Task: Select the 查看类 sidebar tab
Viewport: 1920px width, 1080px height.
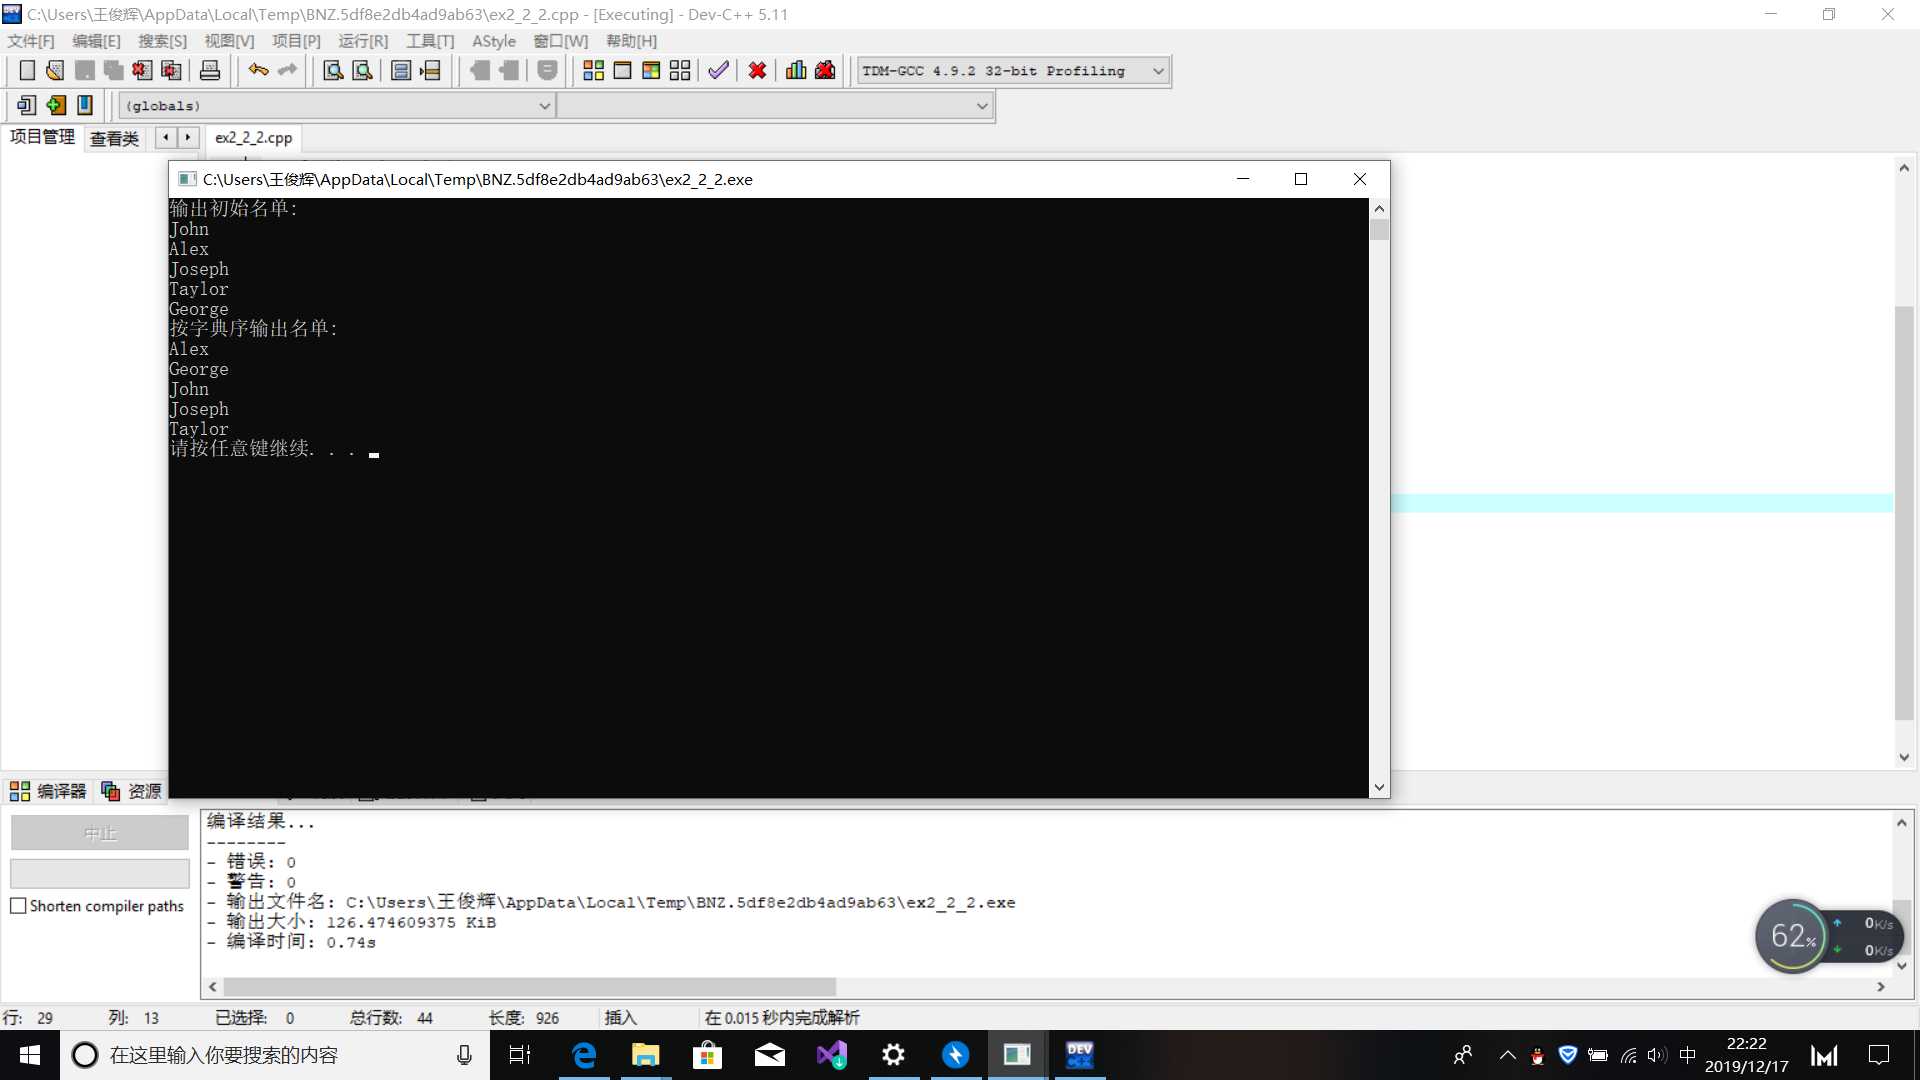Action: (x=114, y=139)
